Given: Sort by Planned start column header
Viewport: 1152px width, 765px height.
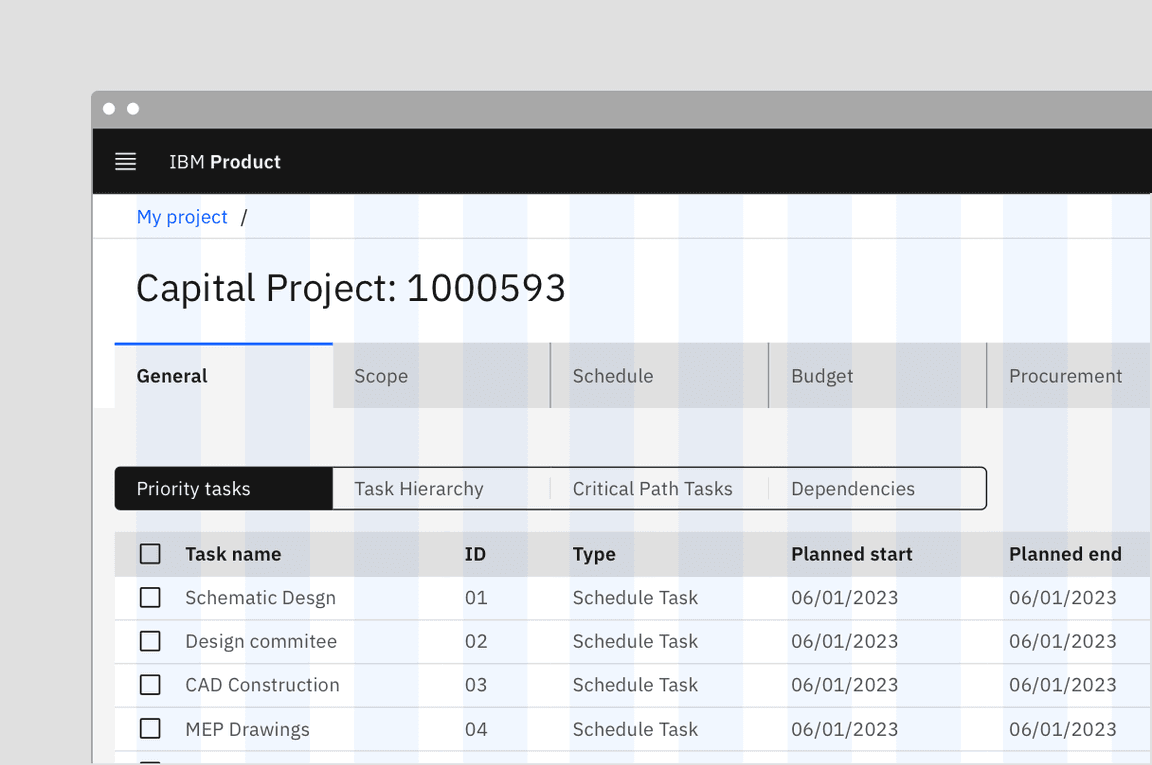Looking at the screenshot, I should (851, 554).
